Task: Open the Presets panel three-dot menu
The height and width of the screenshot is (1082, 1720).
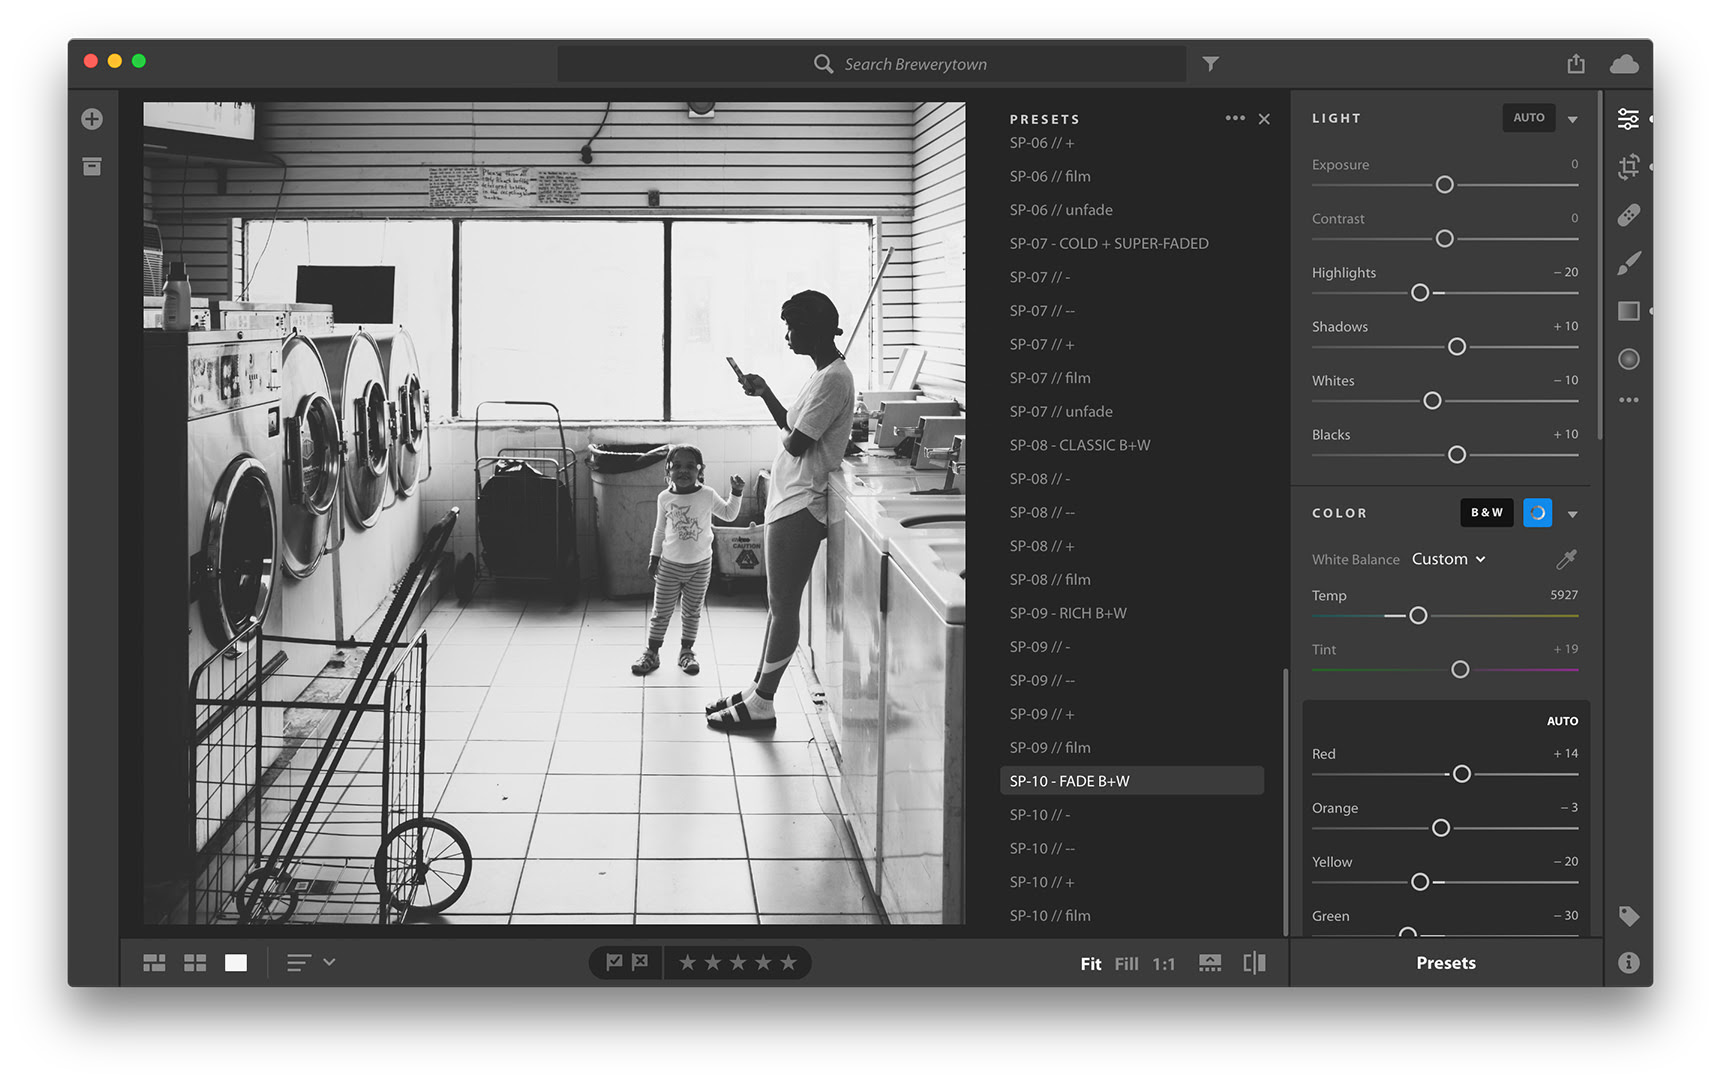Action: coord(1235,118)
